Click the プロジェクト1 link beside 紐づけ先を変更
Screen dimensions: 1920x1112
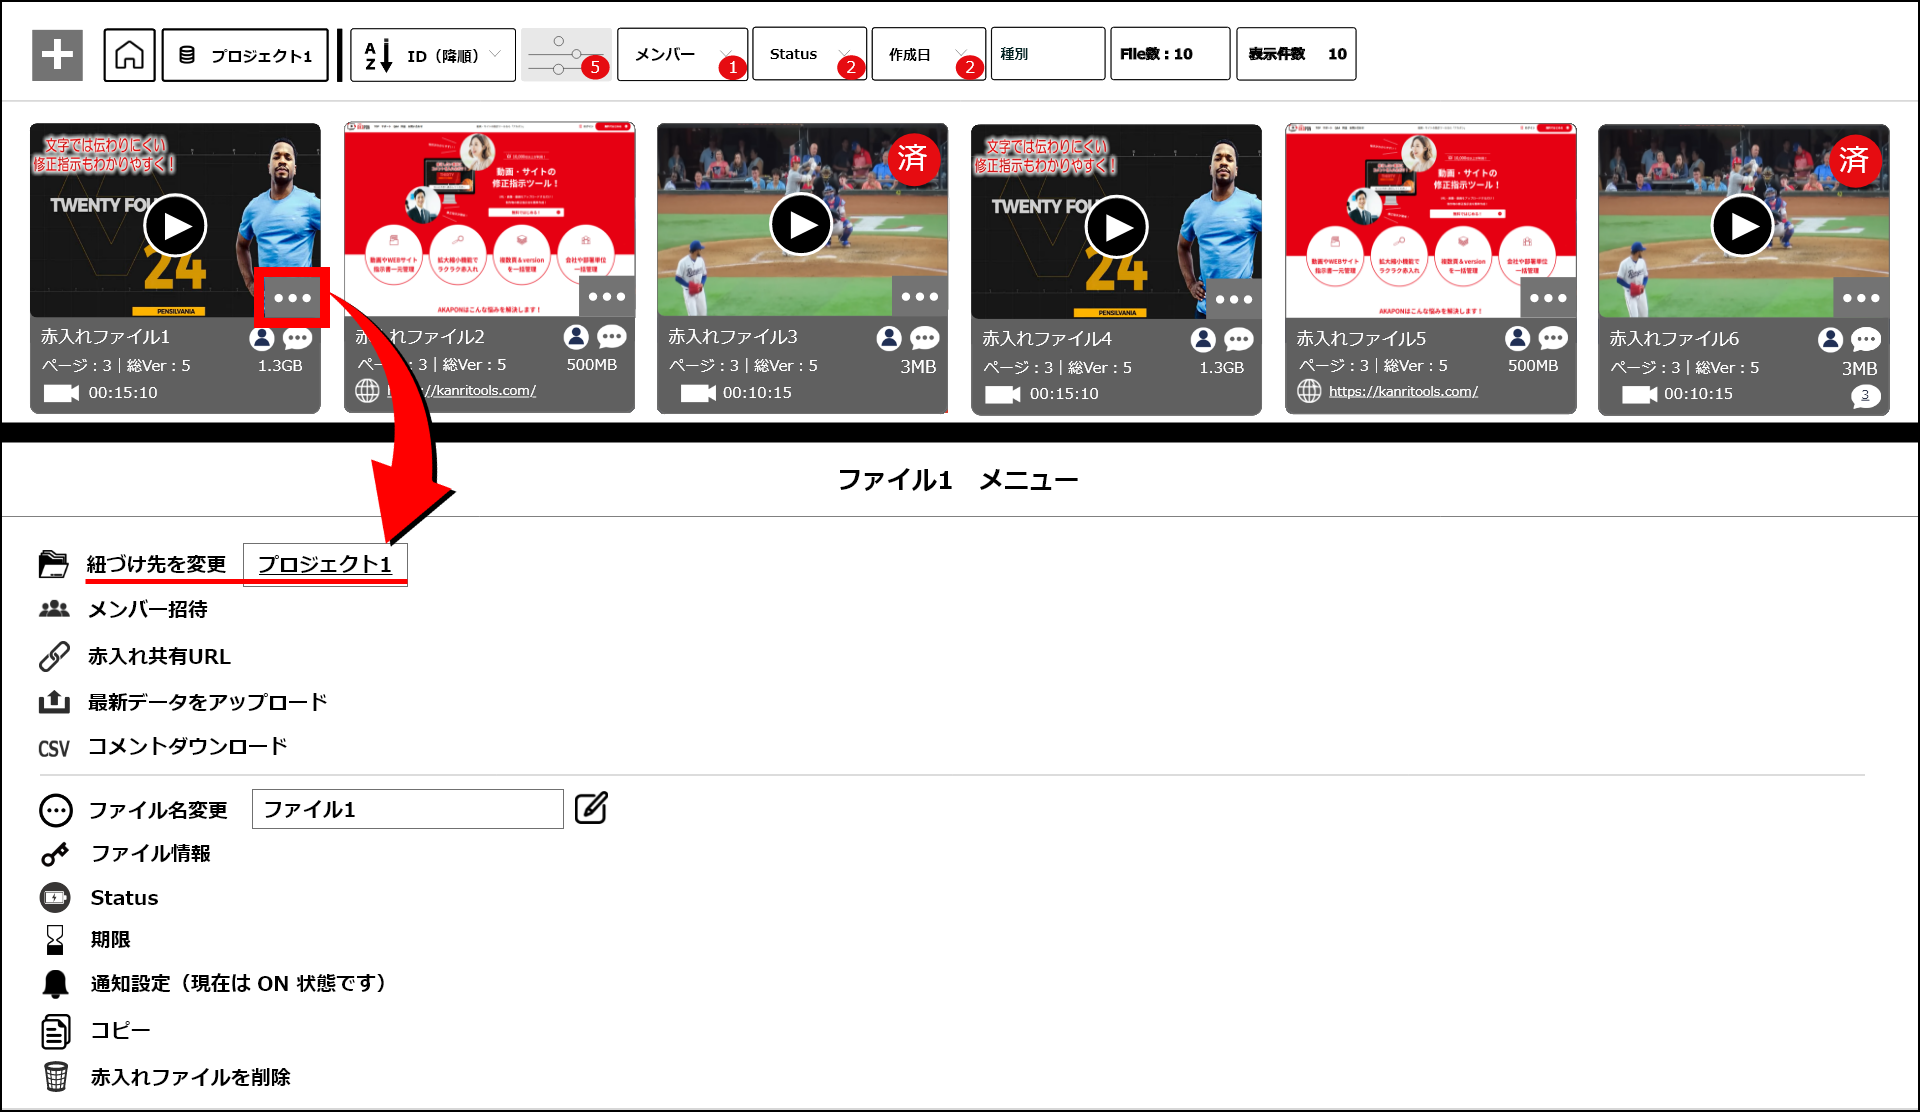324,564
